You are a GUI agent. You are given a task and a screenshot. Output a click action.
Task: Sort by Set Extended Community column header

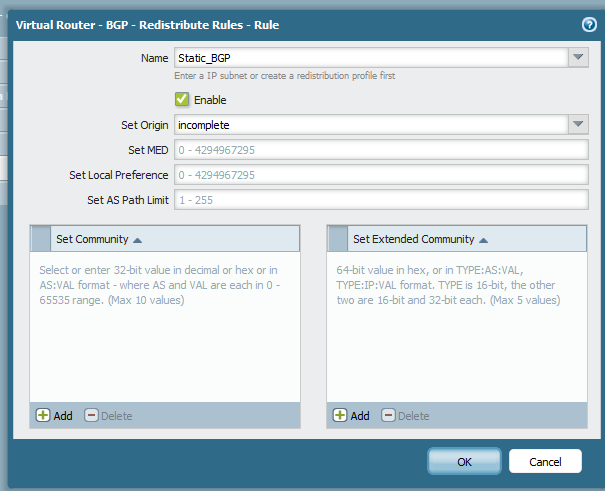click(x=467, y=239)
